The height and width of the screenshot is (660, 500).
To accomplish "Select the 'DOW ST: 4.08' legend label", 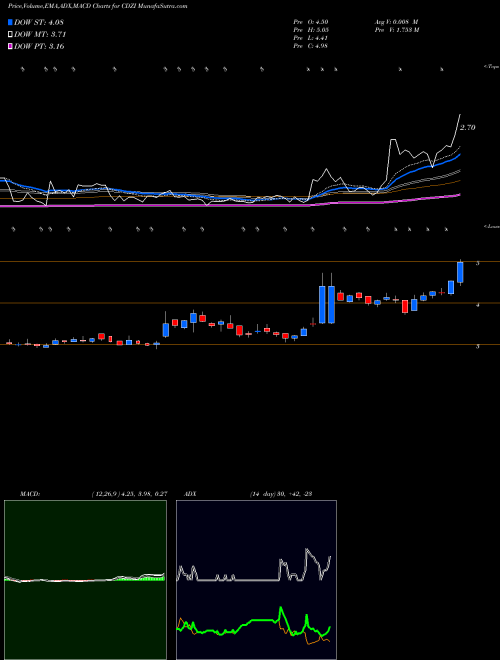I will pyautogui.click(x=39, y=22).
